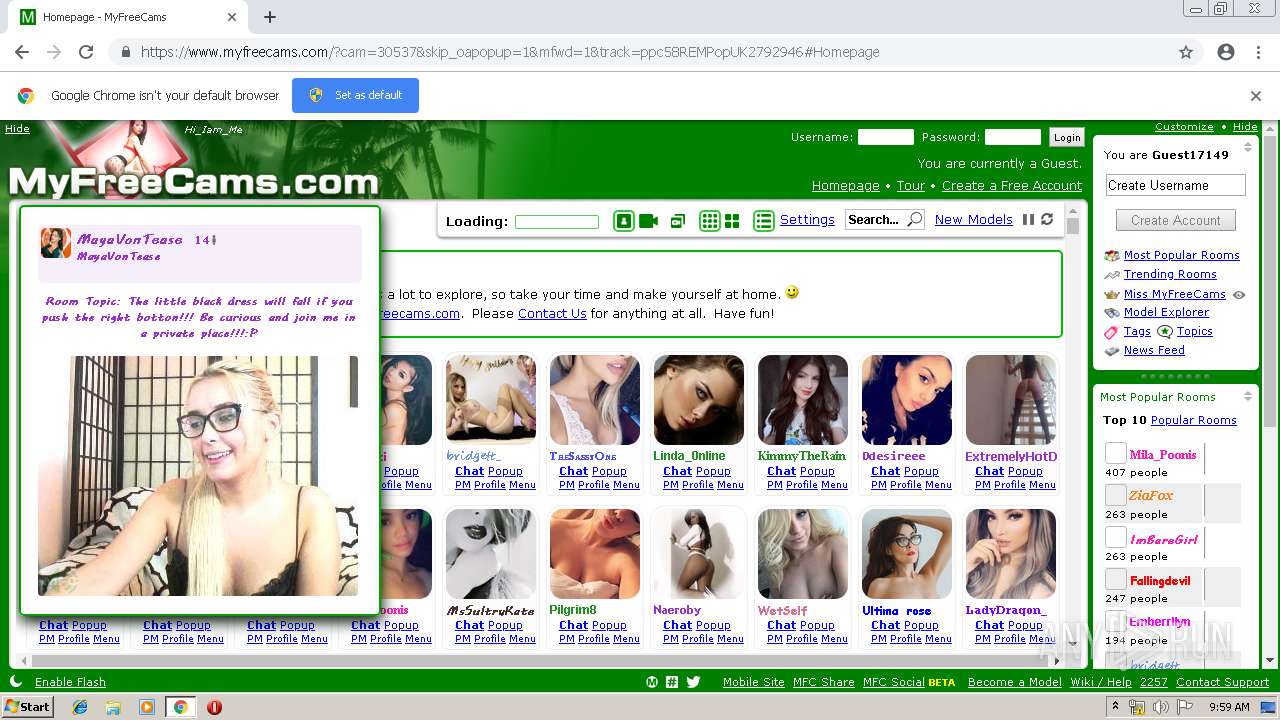Open the Tour link in header

[x=911, y=186]
